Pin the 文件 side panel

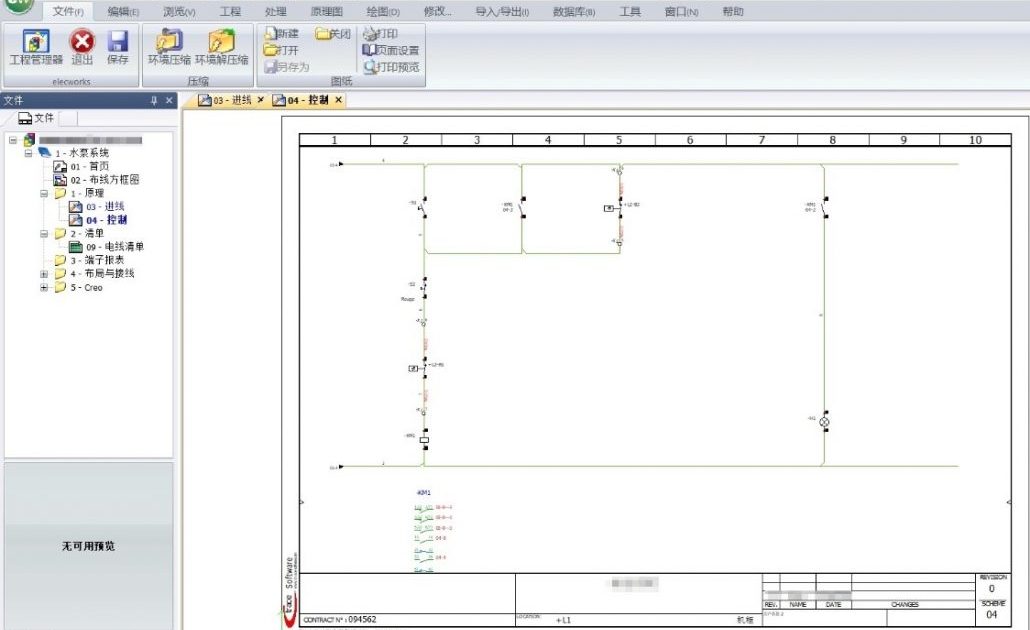coord(154,101)
